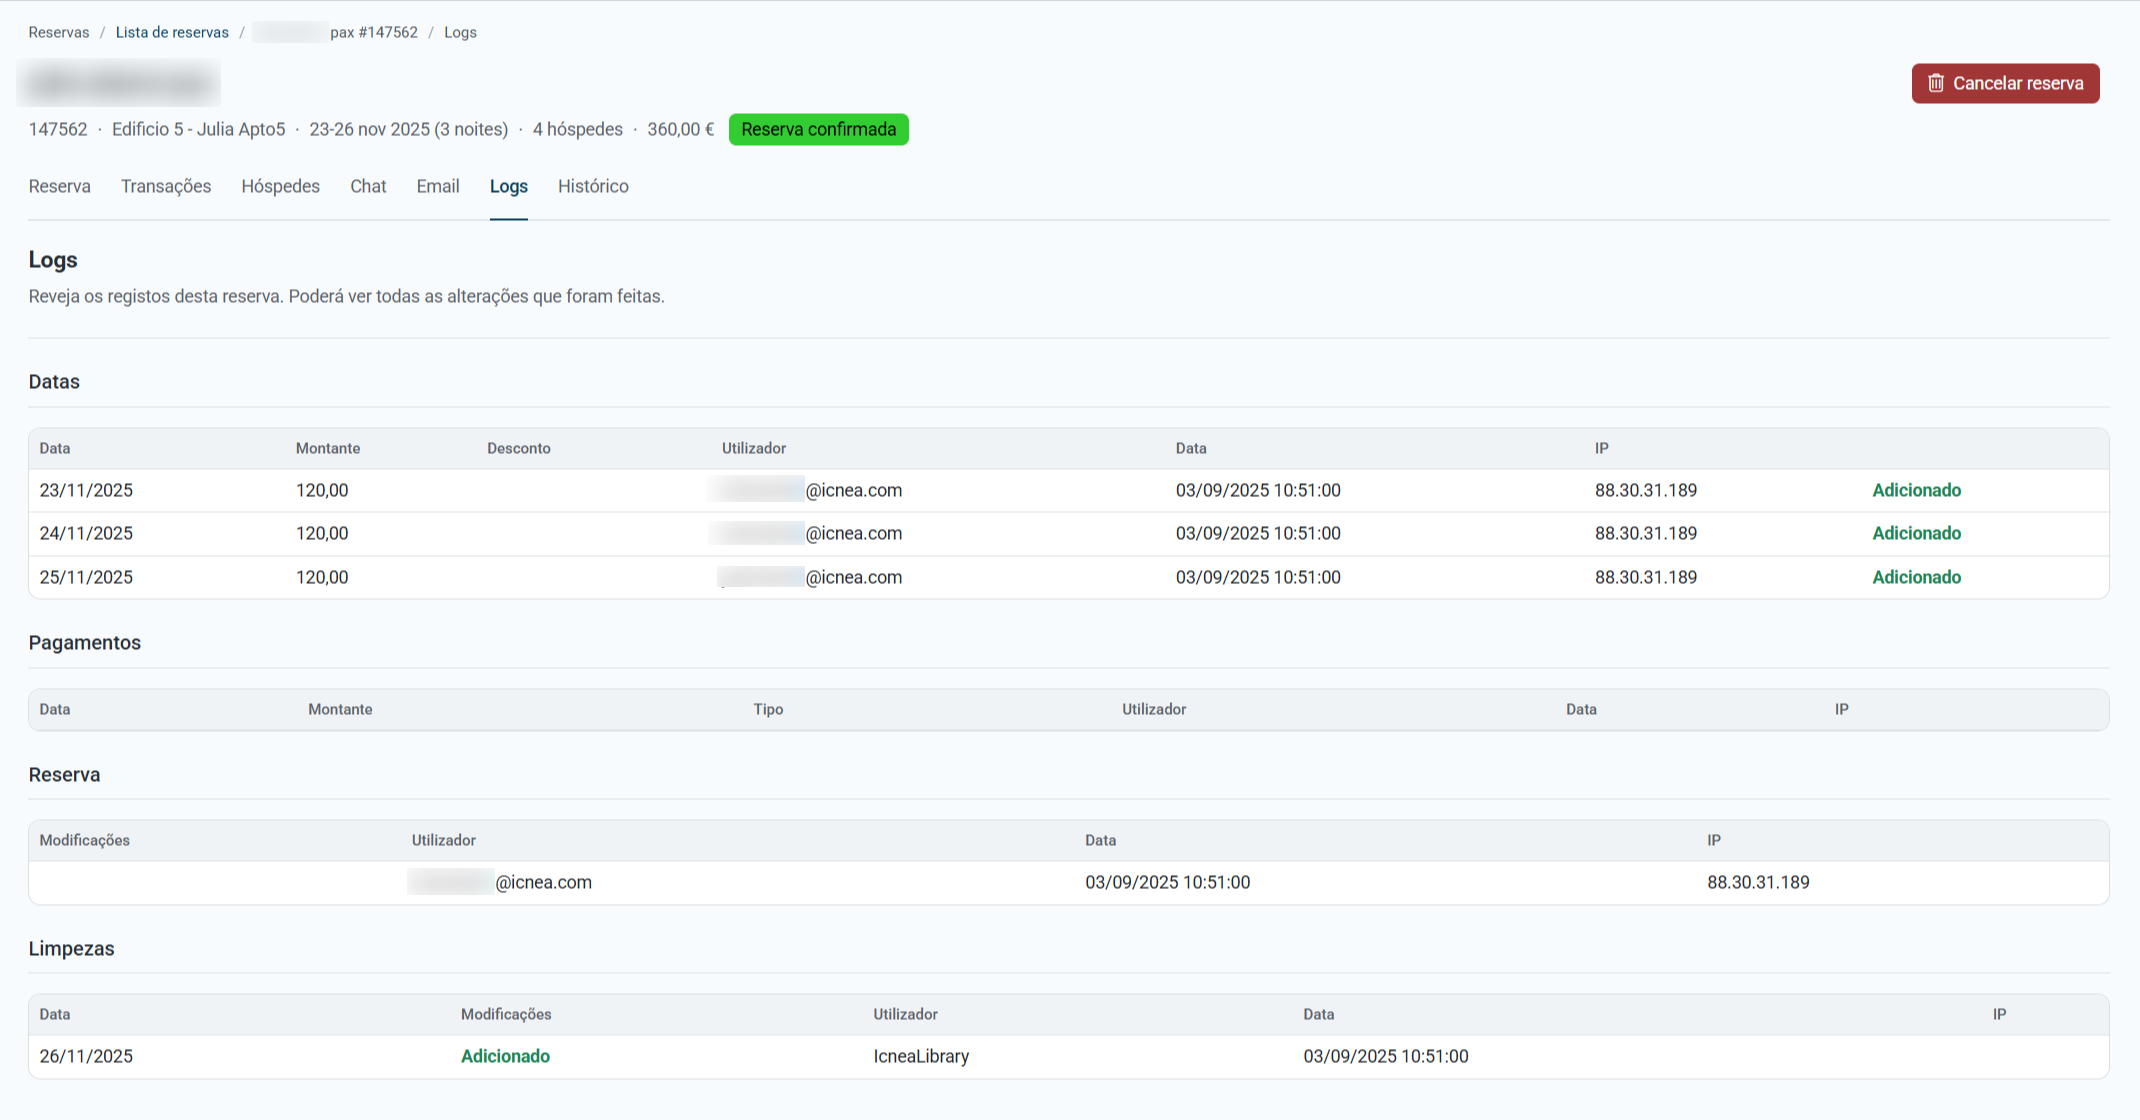This screenshot has width=2140, height=1120.
Task: Click the Tipo header in Pagamentos table
Action: [768, 709]
